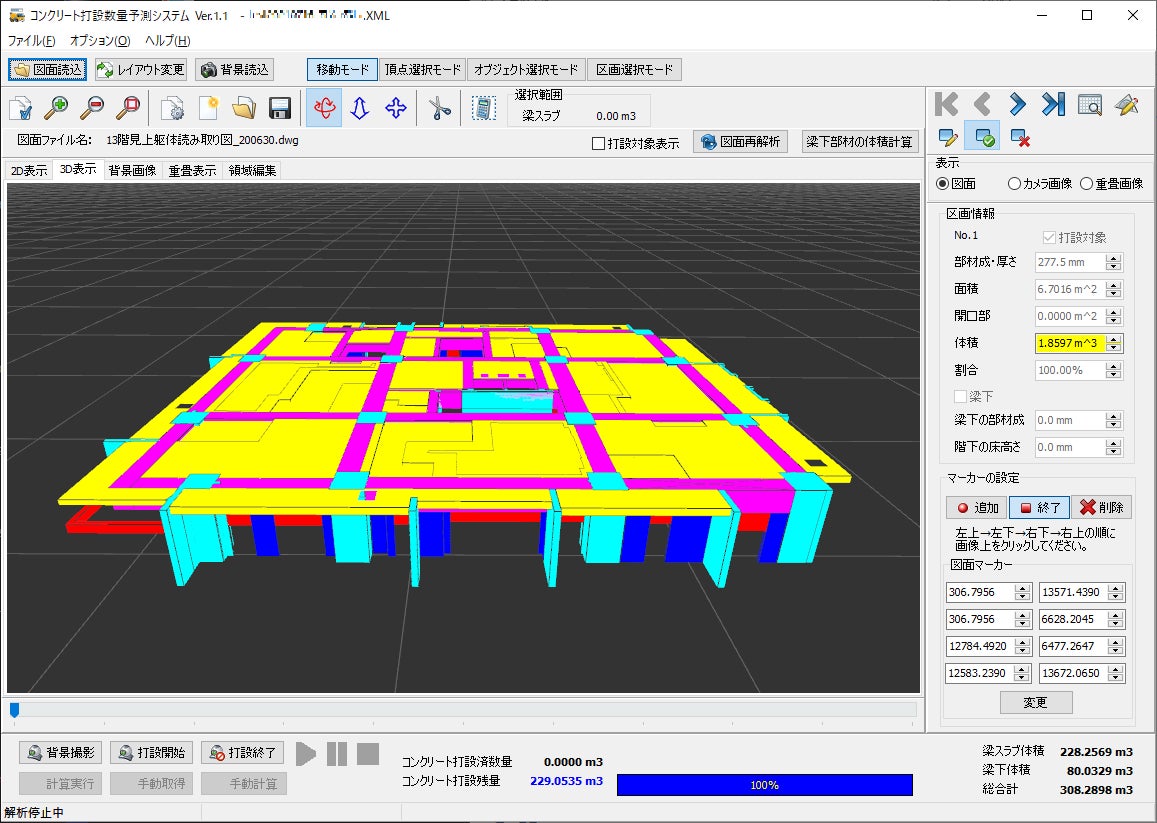Go to next section with right chevron
Viewport: 1157px width, 823px height.
(1018, 104)
